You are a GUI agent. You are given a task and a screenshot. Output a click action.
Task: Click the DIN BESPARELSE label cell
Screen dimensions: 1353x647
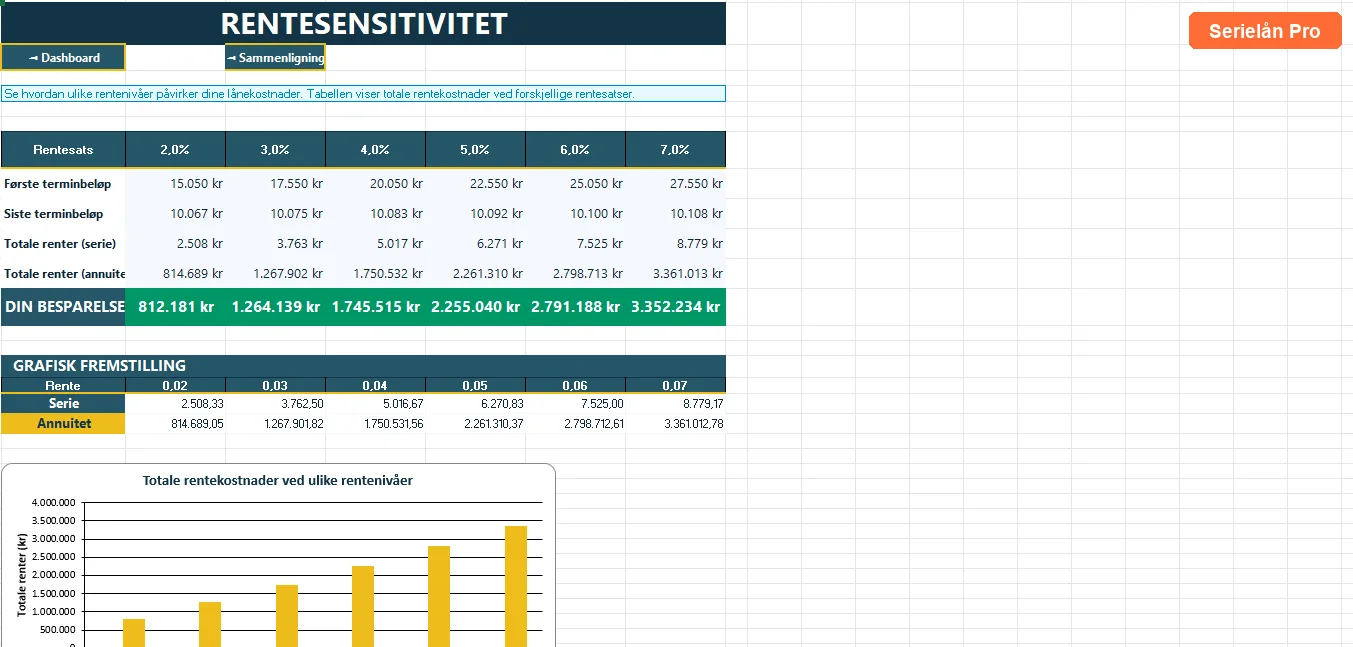click(63, 307)
